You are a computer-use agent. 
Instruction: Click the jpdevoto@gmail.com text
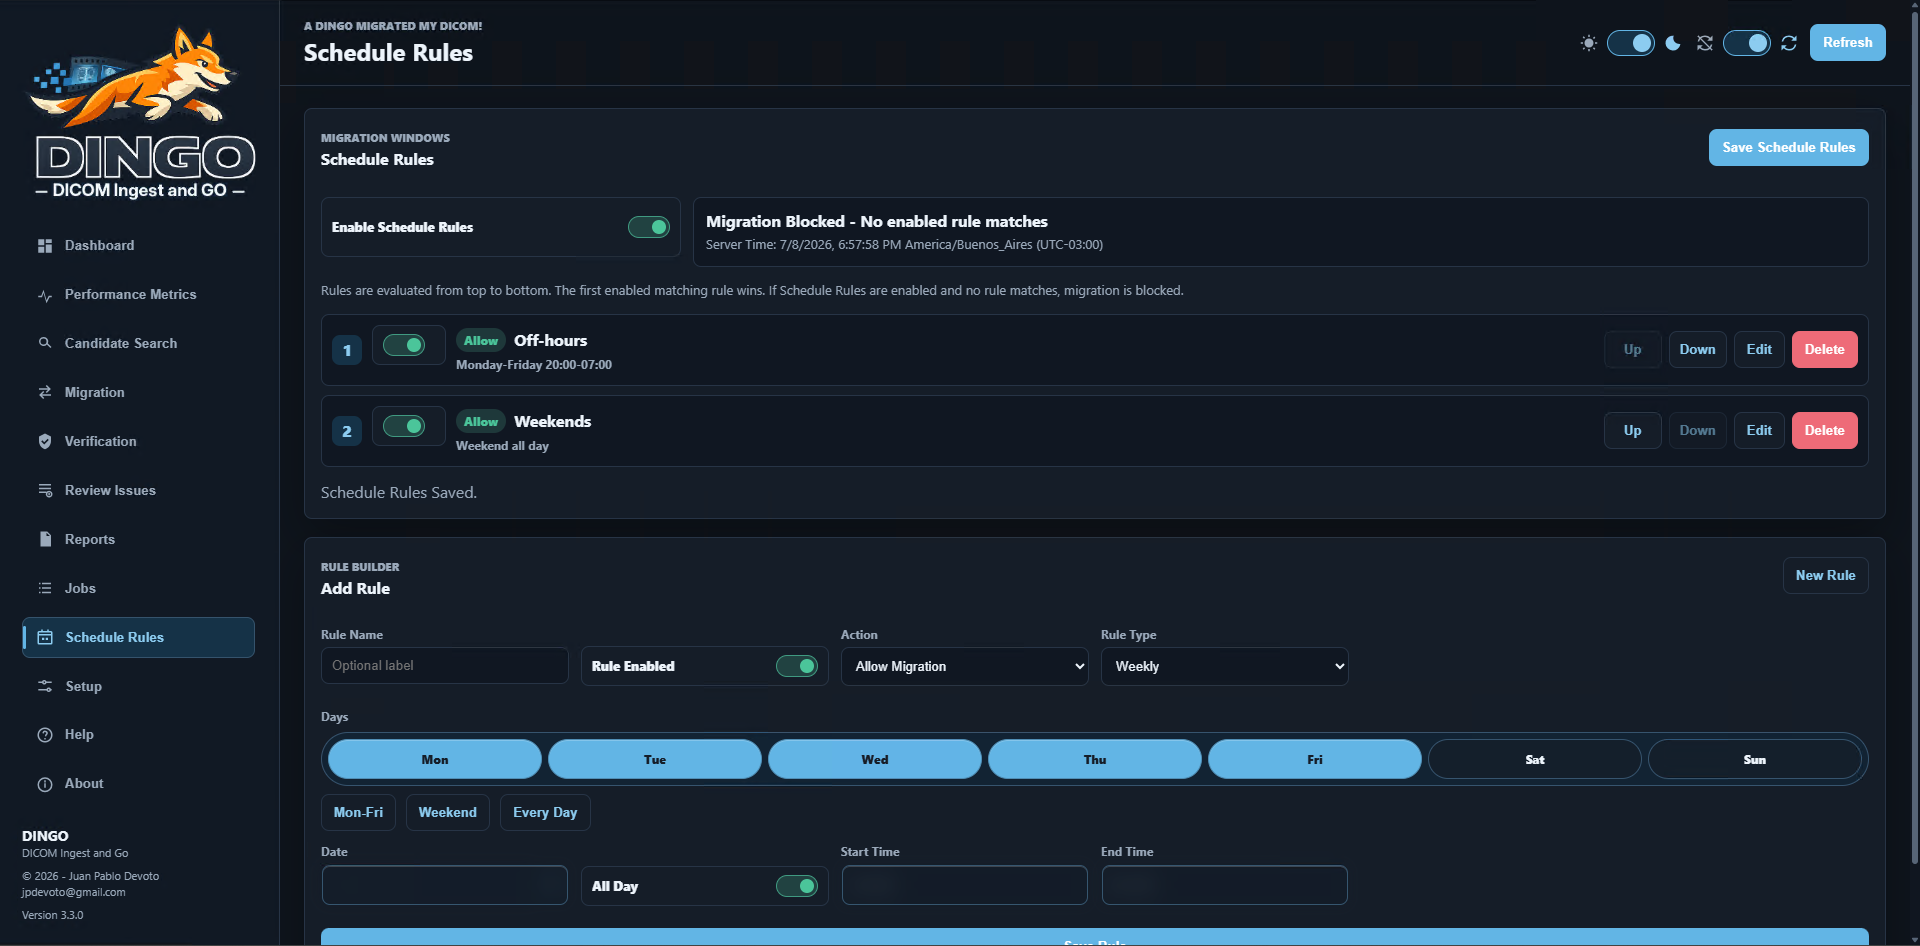pos(74,893)
